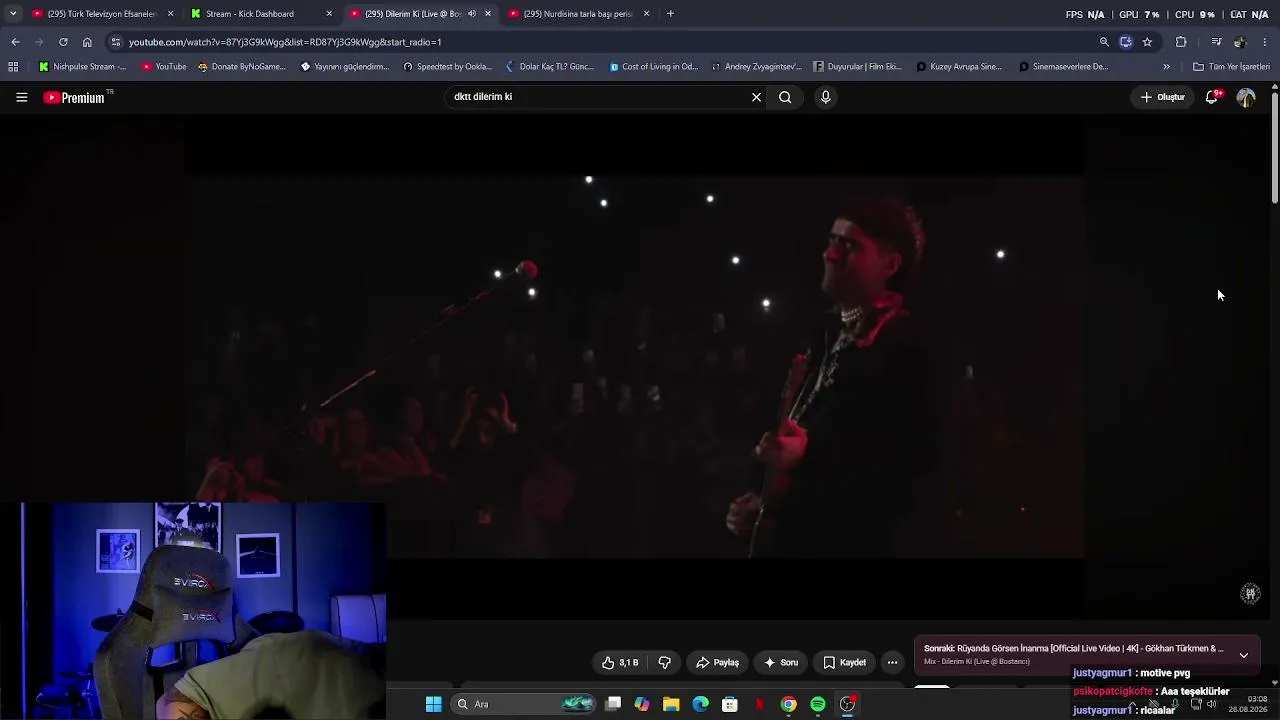Open Spotify from the taskbar

click(x=818, y=704)
